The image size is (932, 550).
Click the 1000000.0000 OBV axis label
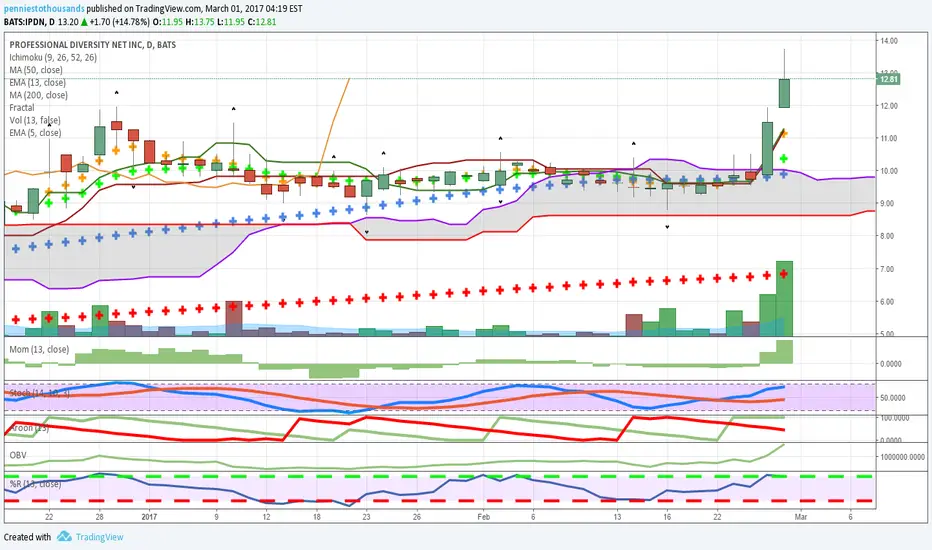pos(902,457)
